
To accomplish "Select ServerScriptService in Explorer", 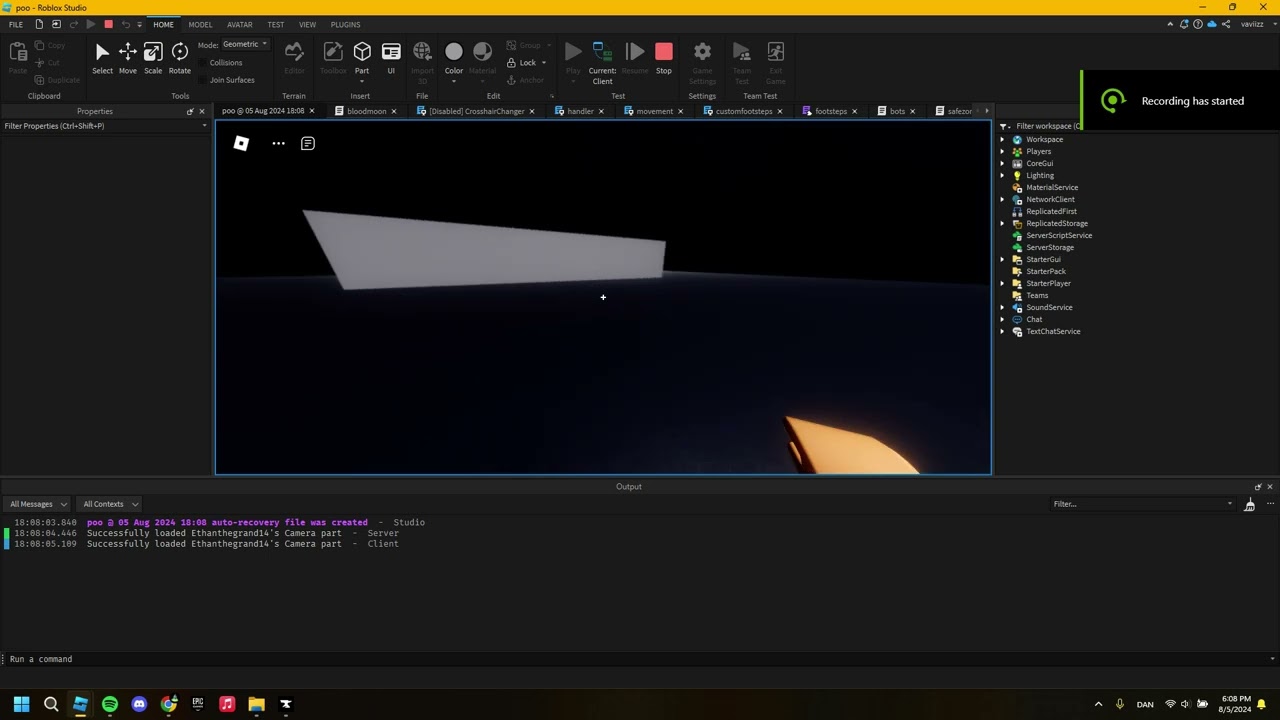I will (x=1059, y=236).
